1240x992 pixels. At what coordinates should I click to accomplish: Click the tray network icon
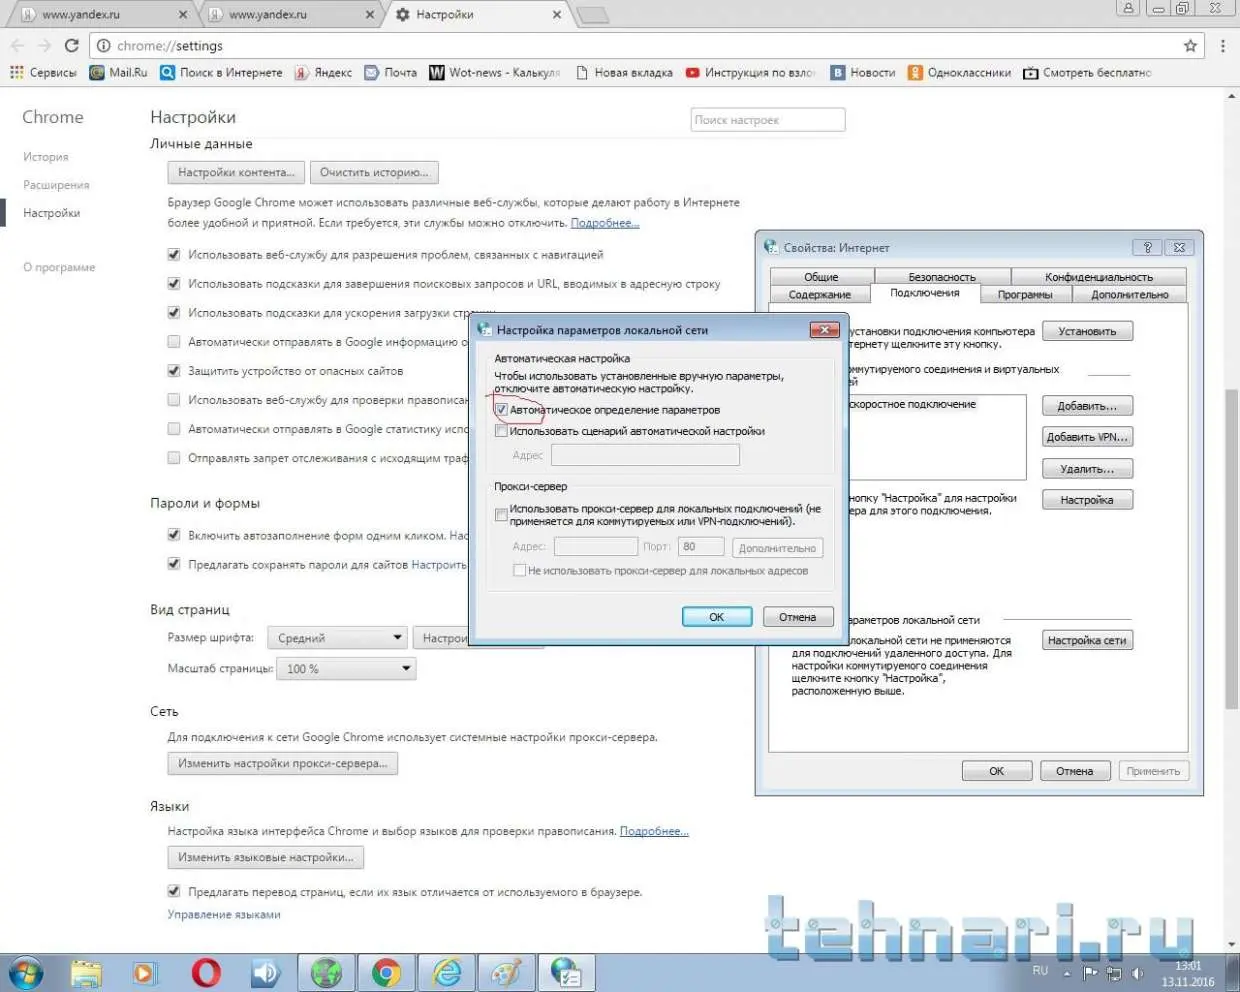pos(1113,972)
